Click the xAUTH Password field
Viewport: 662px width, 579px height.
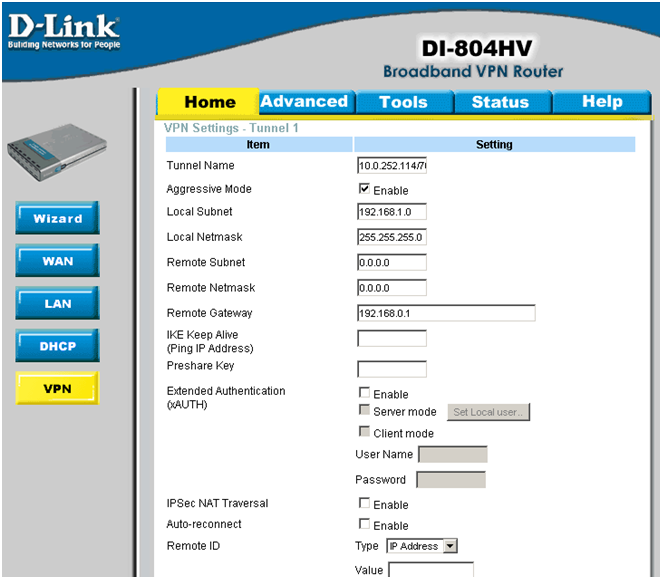(x=451, y=480)
